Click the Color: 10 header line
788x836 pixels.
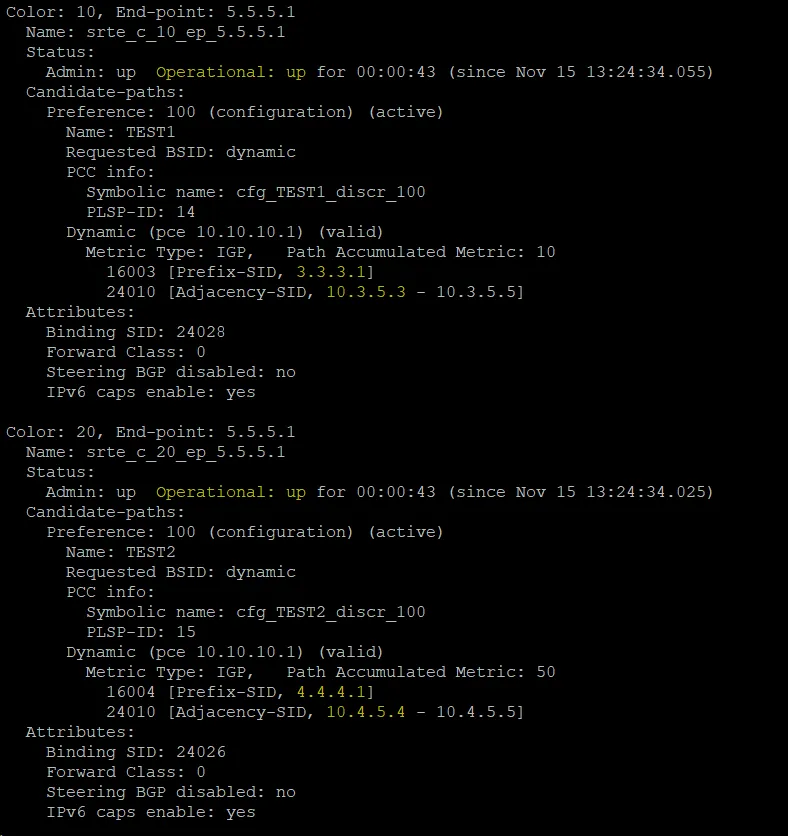(150, 12)
